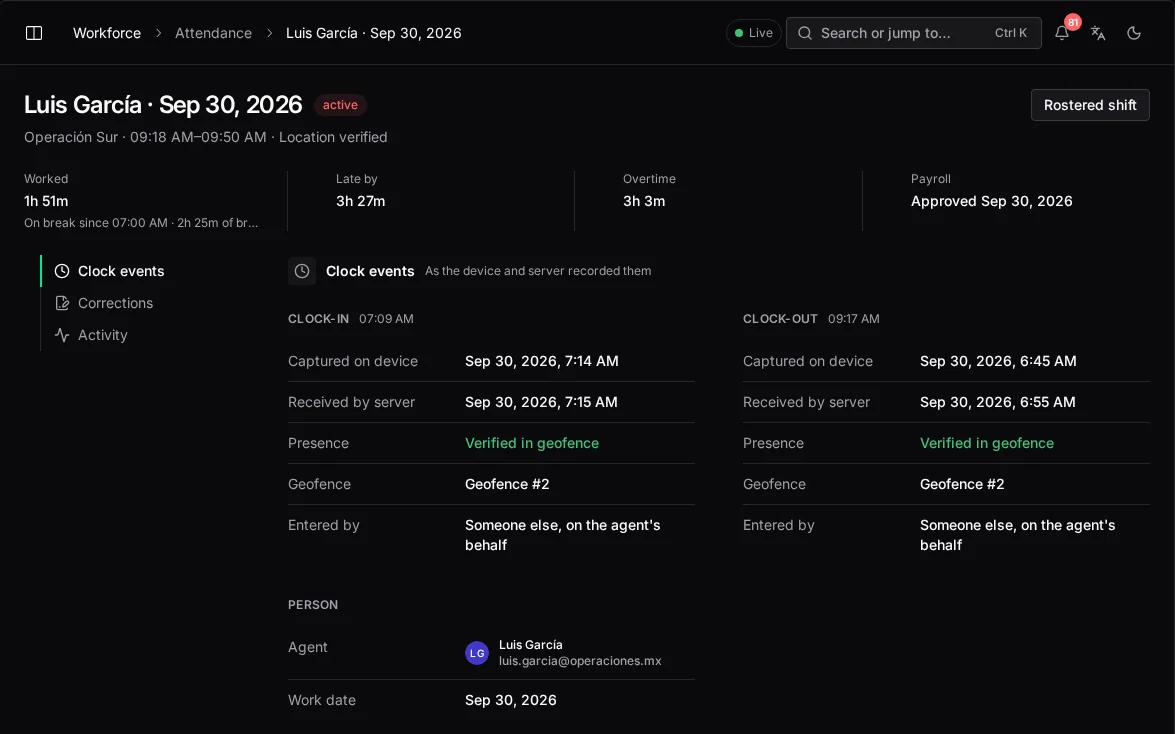Click the Ctrl K shortcut hint
The image size is (1175, 734).
click(1010, 33)
